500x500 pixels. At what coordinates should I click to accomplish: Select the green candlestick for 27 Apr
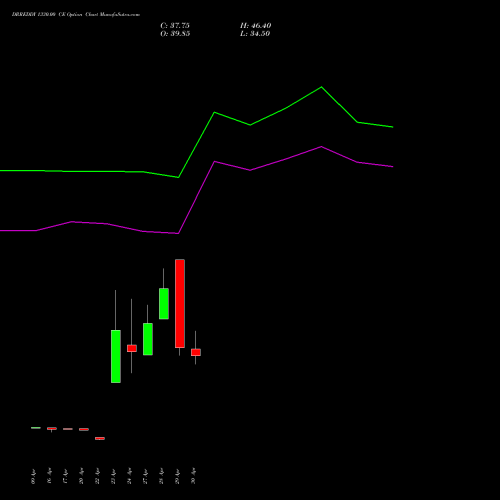click(148, 339)
